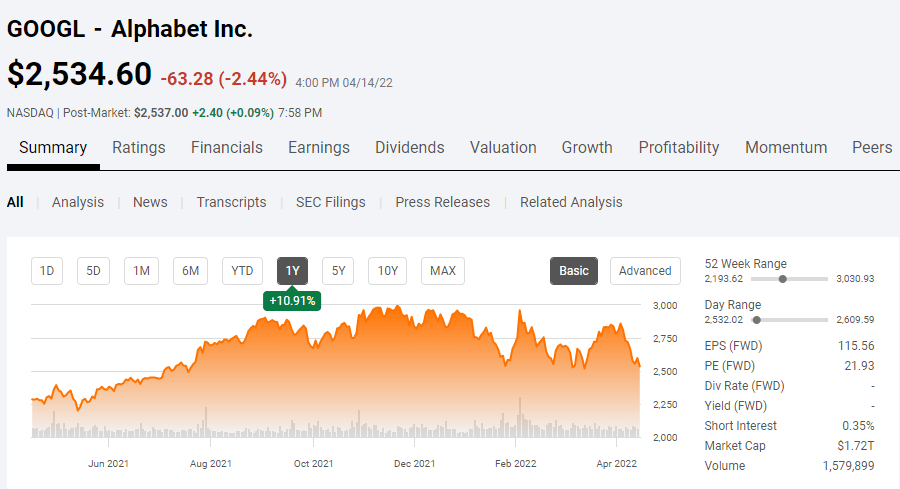Switch chart to 6M range
Image resolution: width=900 pixels, height=489 pixels.
(x=190, y=271)
